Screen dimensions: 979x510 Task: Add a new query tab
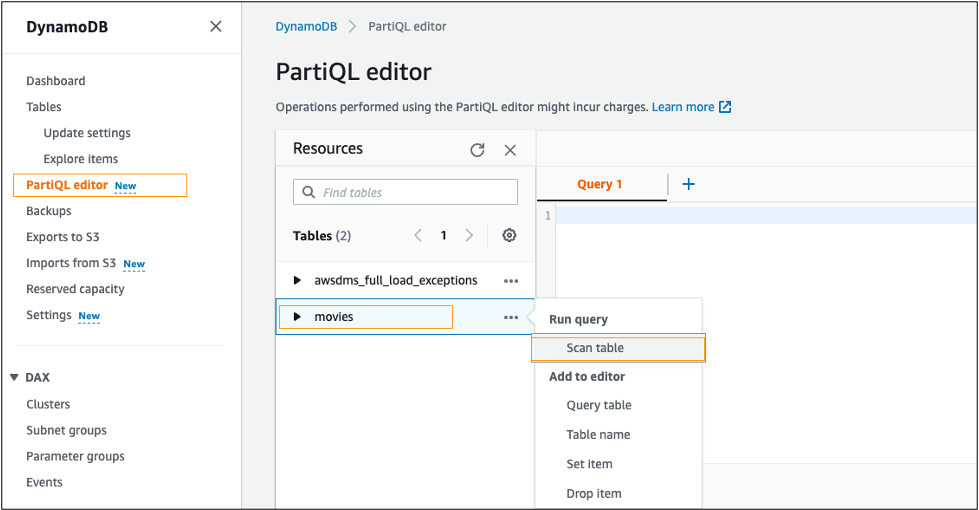tap(688, 184)
